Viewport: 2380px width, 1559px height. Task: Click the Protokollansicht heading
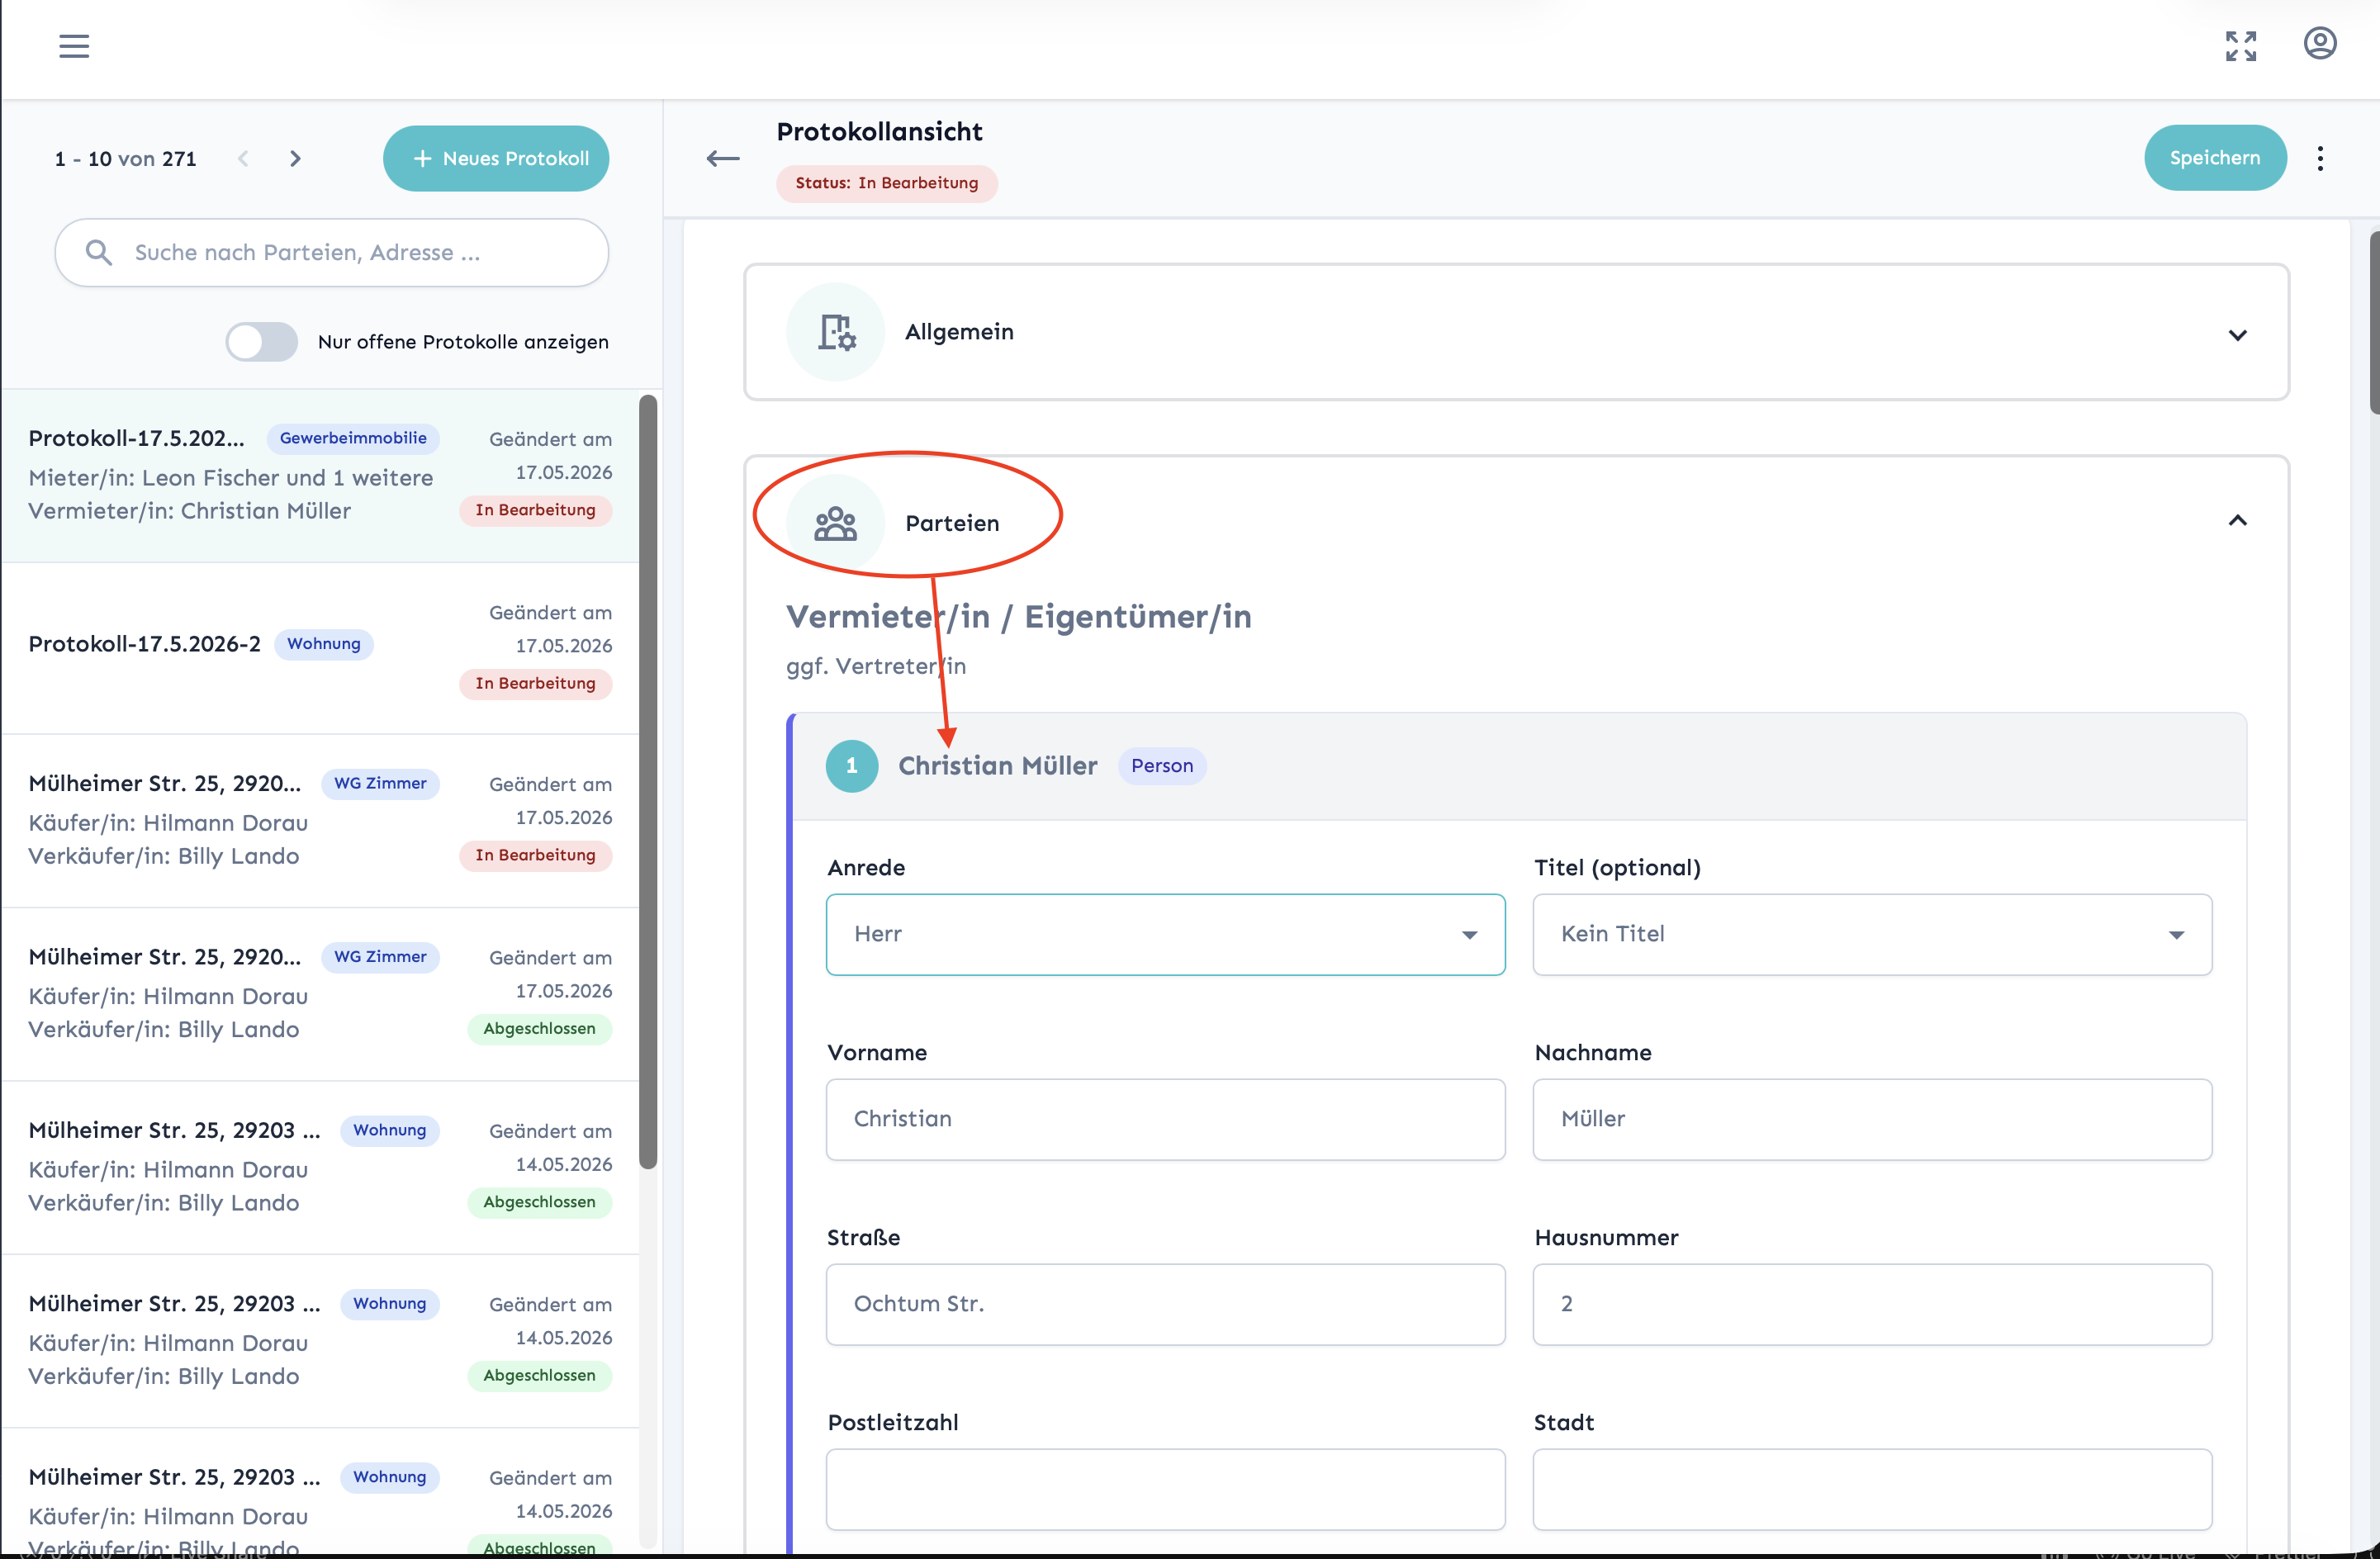pos(880,131)
